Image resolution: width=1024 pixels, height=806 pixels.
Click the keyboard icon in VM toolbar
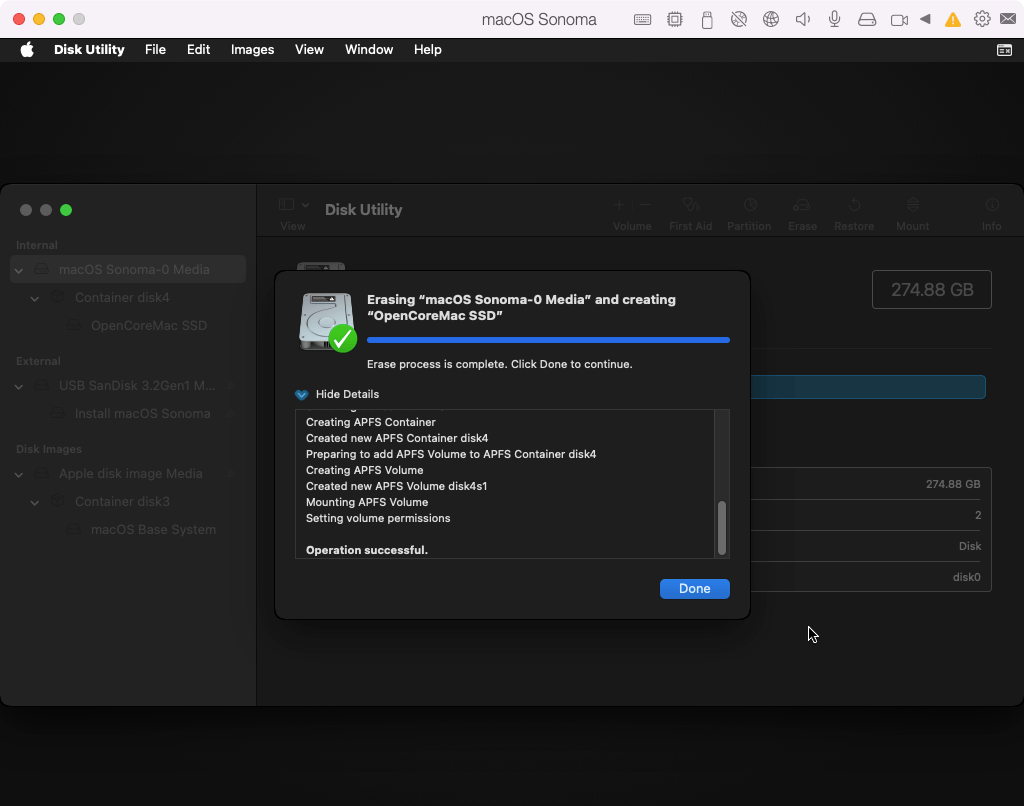pyautogui.click(x=643, y=19)
